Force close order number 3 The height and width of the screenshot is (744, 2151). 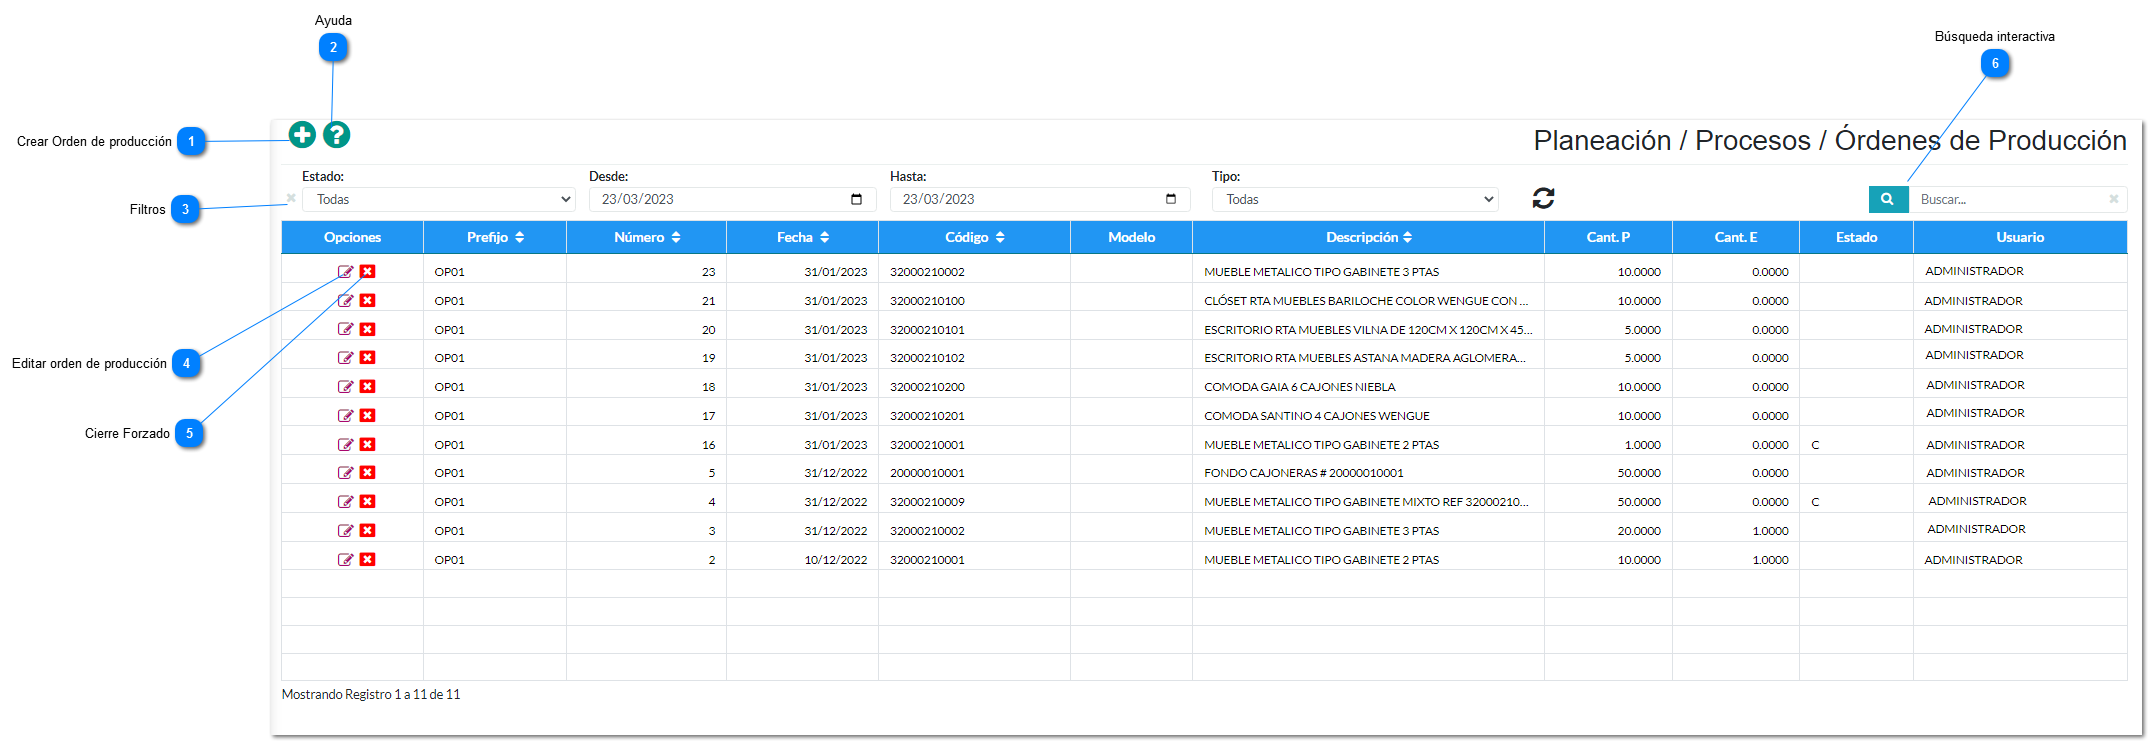click(x=367, y=530)
